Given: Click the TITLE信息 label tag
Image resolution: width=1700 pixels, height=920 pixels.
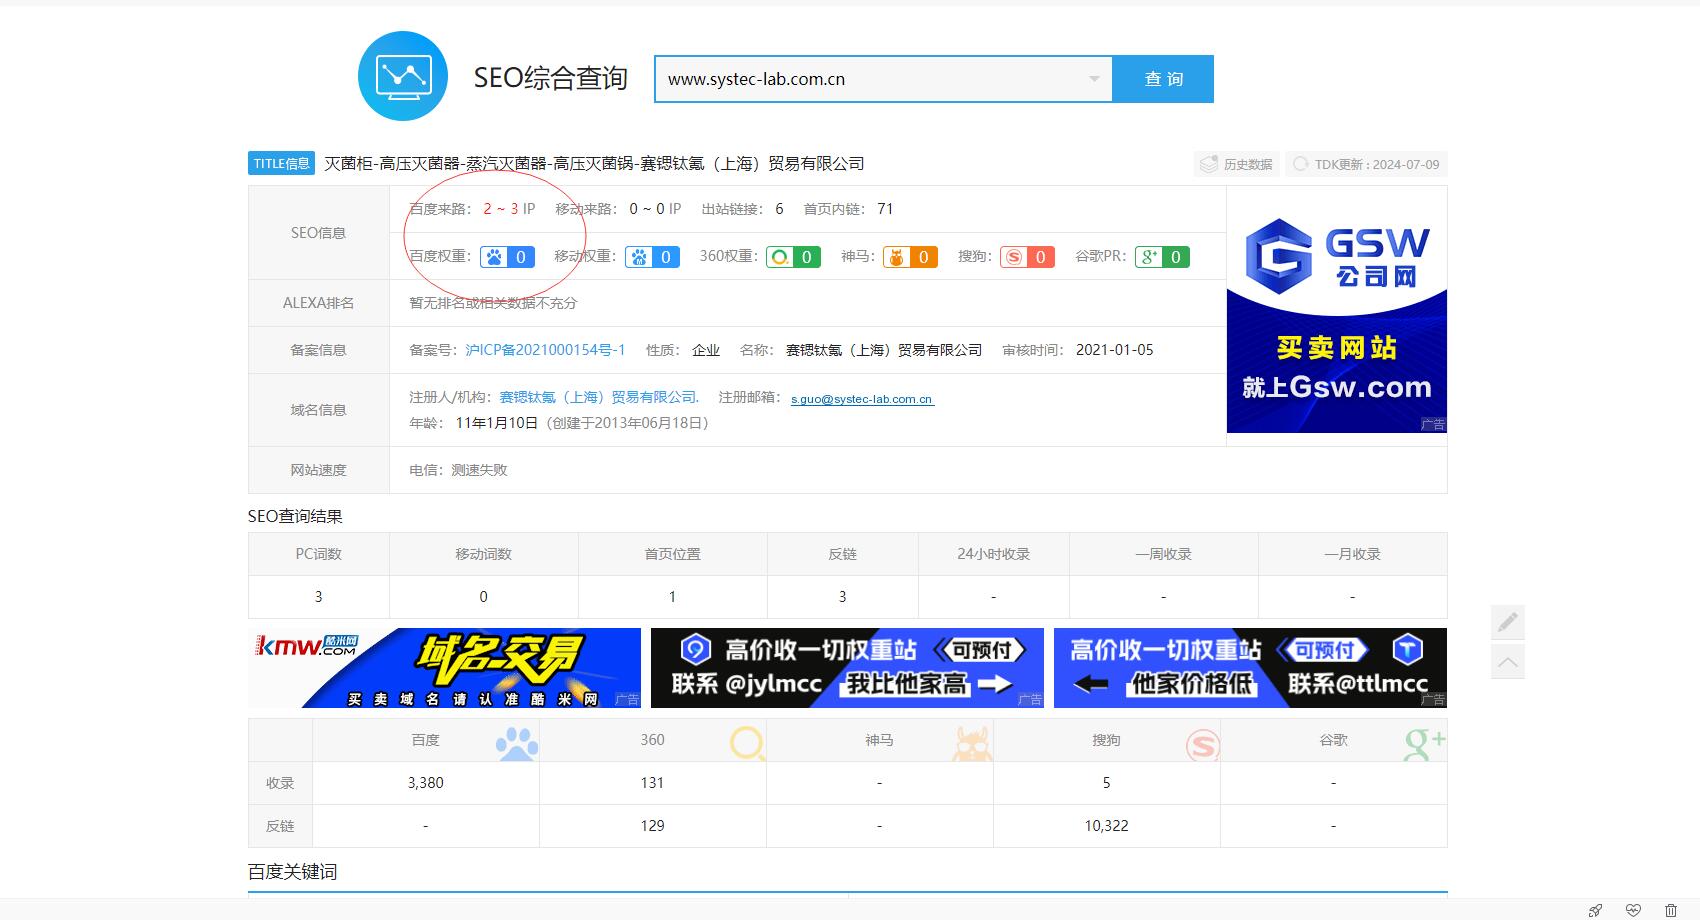Looking at the screenshot, I should click(281, 164).
